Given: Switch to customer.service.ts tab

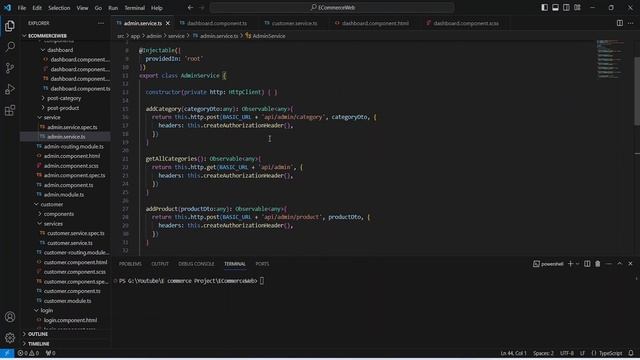Looking at the screenshot, I should pos(294,23).
